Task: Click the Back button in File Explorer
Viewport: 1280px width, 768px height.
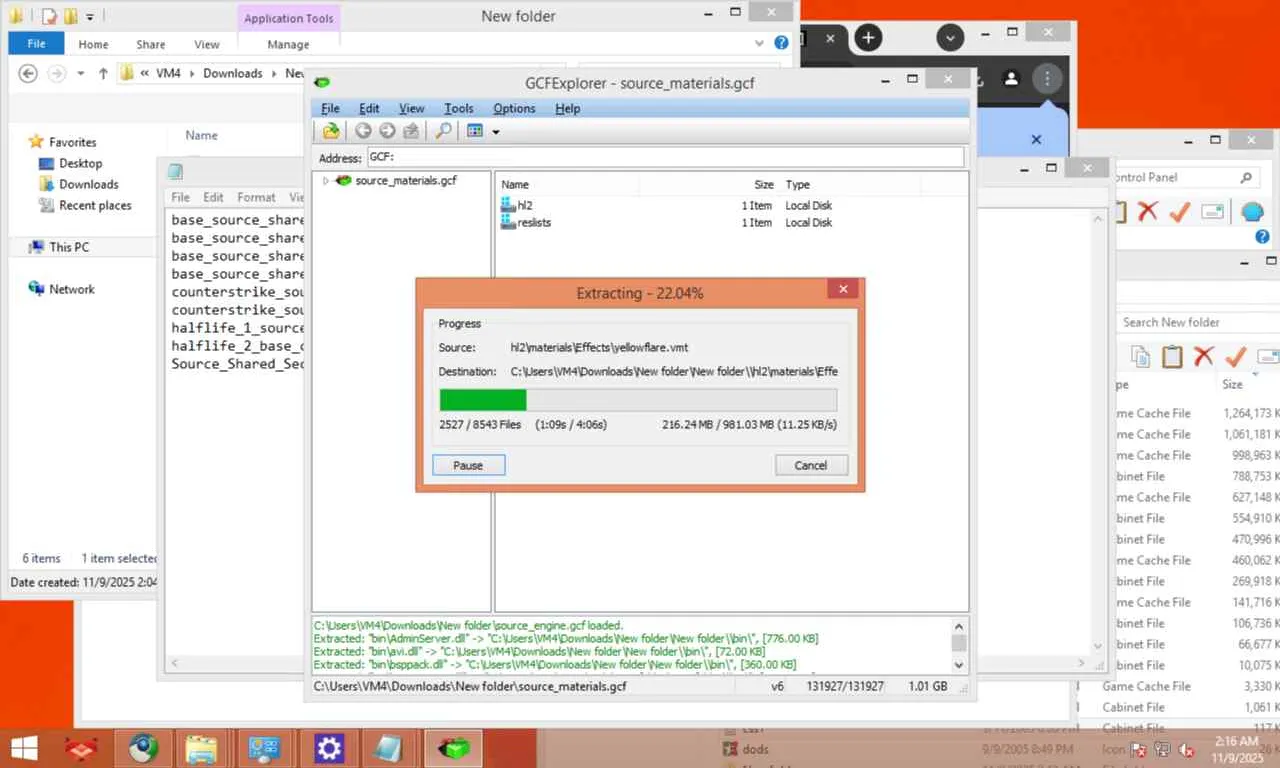Action: click(28, 73)
